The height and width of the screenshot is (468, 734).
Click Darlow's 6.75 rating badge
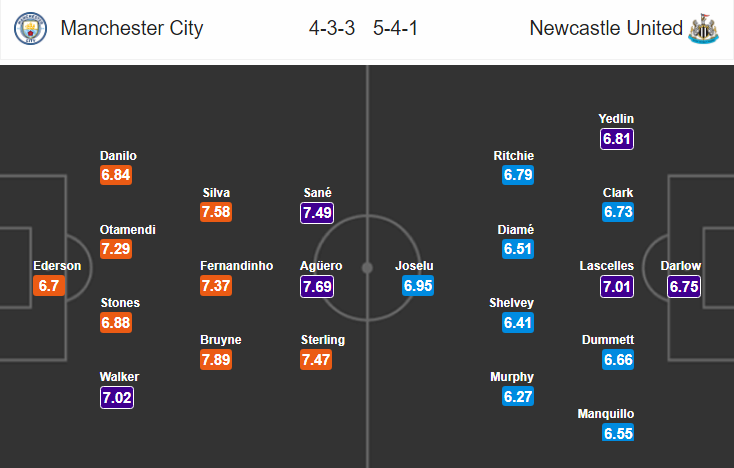coord(684,286)
